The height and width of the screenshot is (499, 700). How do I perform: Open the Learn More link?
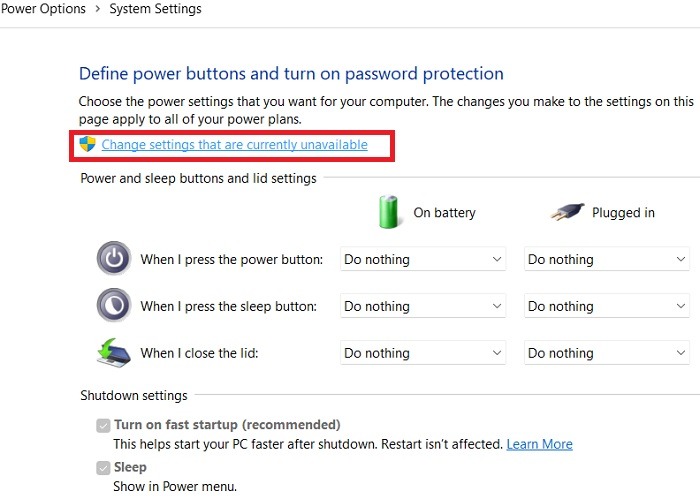point(539,444)
